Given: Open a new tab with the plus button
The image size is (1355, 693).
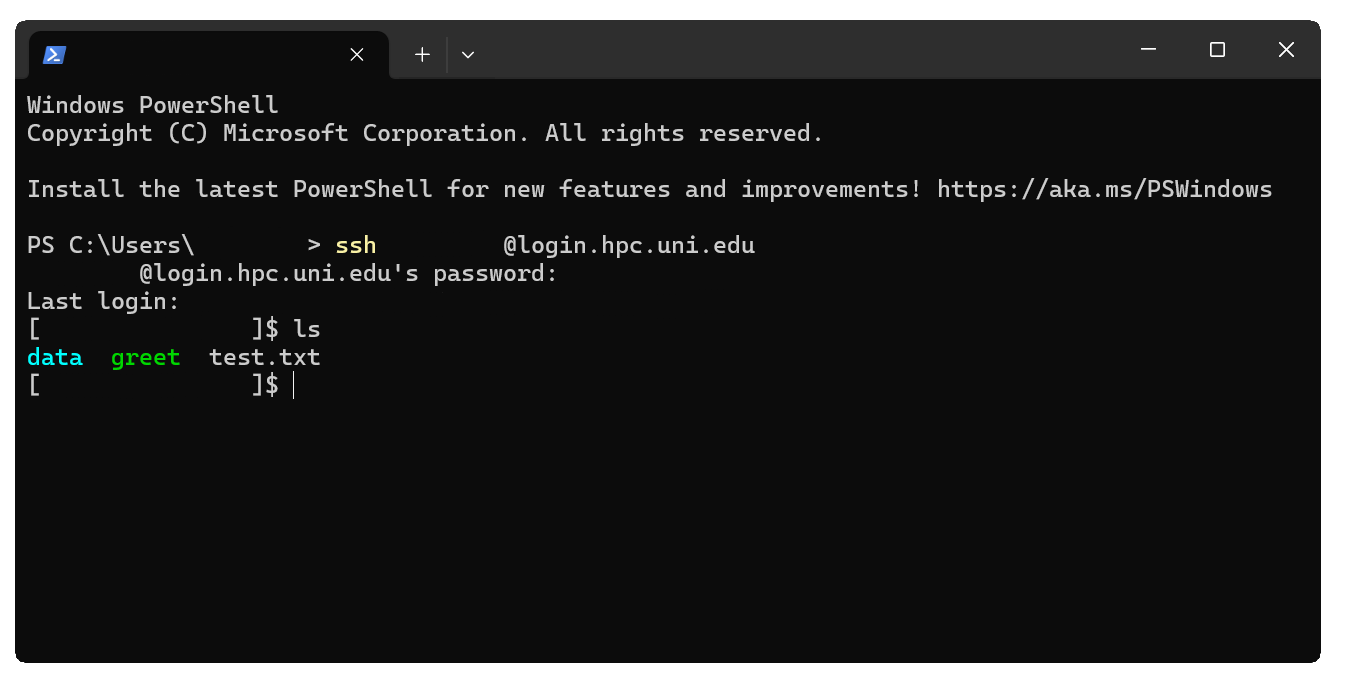Looking at the screenshot, I should pos(422,55).
